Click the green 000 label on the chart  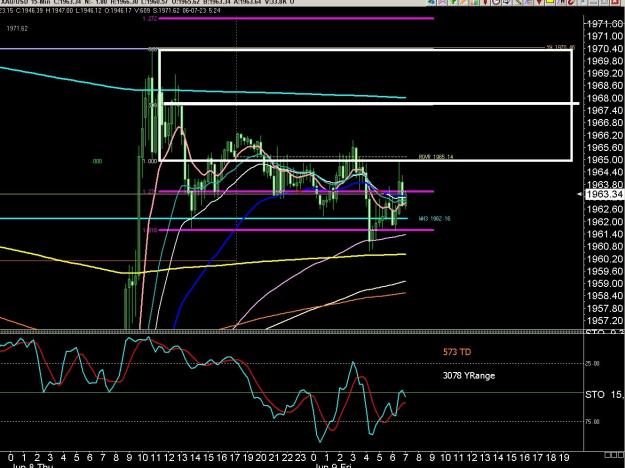[x=97, y=161]
